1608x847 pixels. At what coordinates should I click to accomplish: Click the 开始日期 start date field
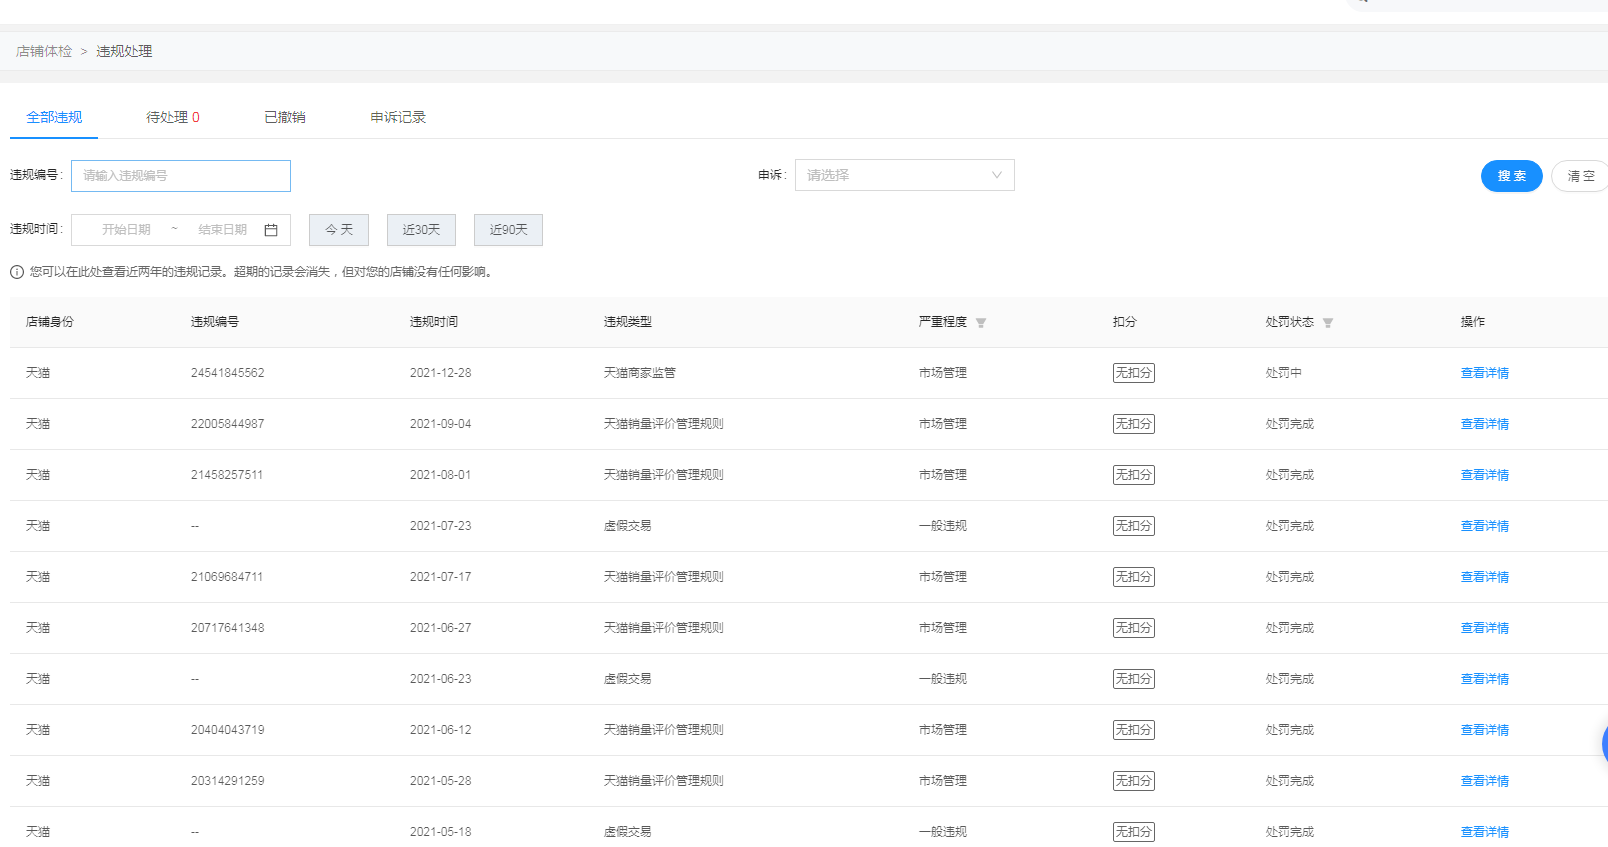tap(126, 230)
